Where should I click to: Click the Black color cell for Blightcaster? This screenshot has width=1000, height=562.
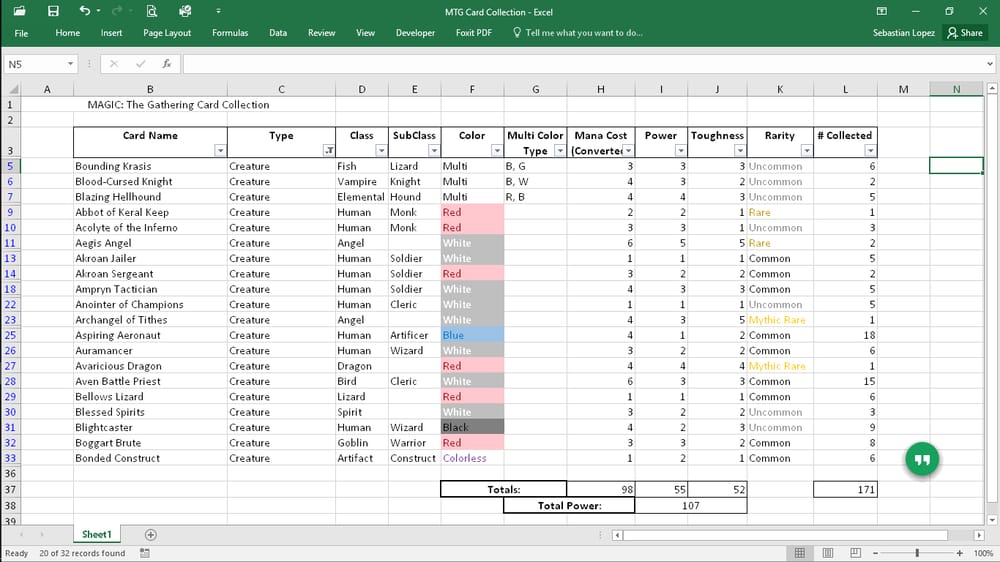click(472, 427)
